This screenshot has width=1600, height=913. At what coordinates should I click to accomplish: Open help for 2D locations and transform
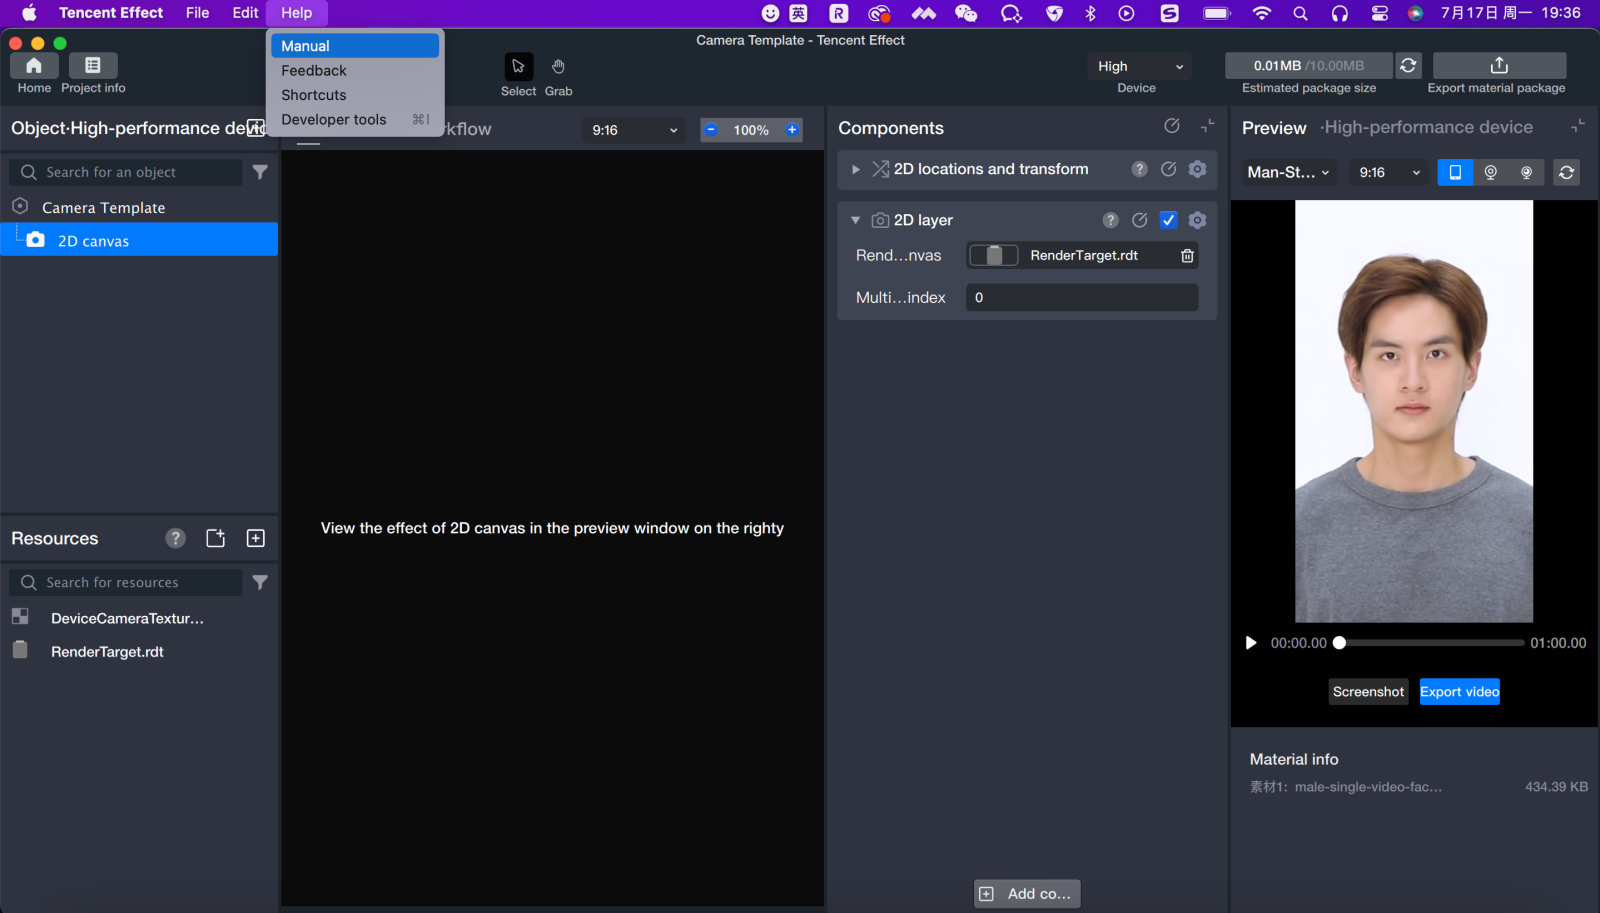point(1139,169)
